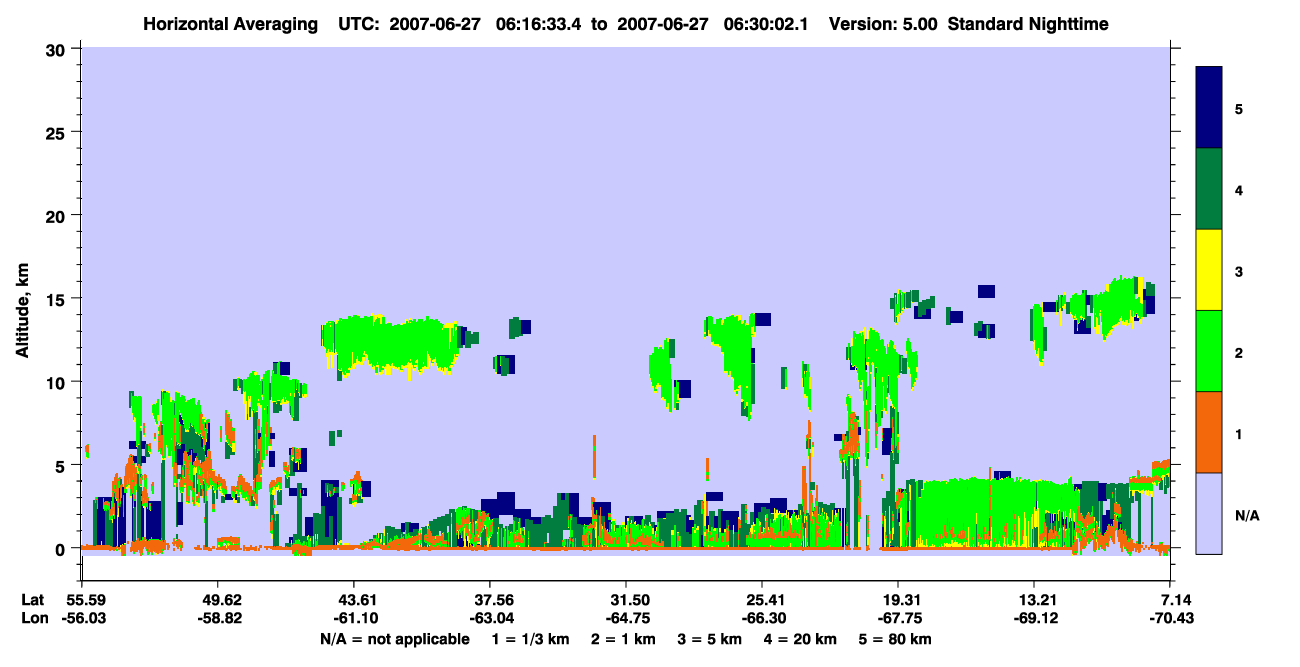Click the large green cloud layer near 13 km altitude

tap(392, 345)
